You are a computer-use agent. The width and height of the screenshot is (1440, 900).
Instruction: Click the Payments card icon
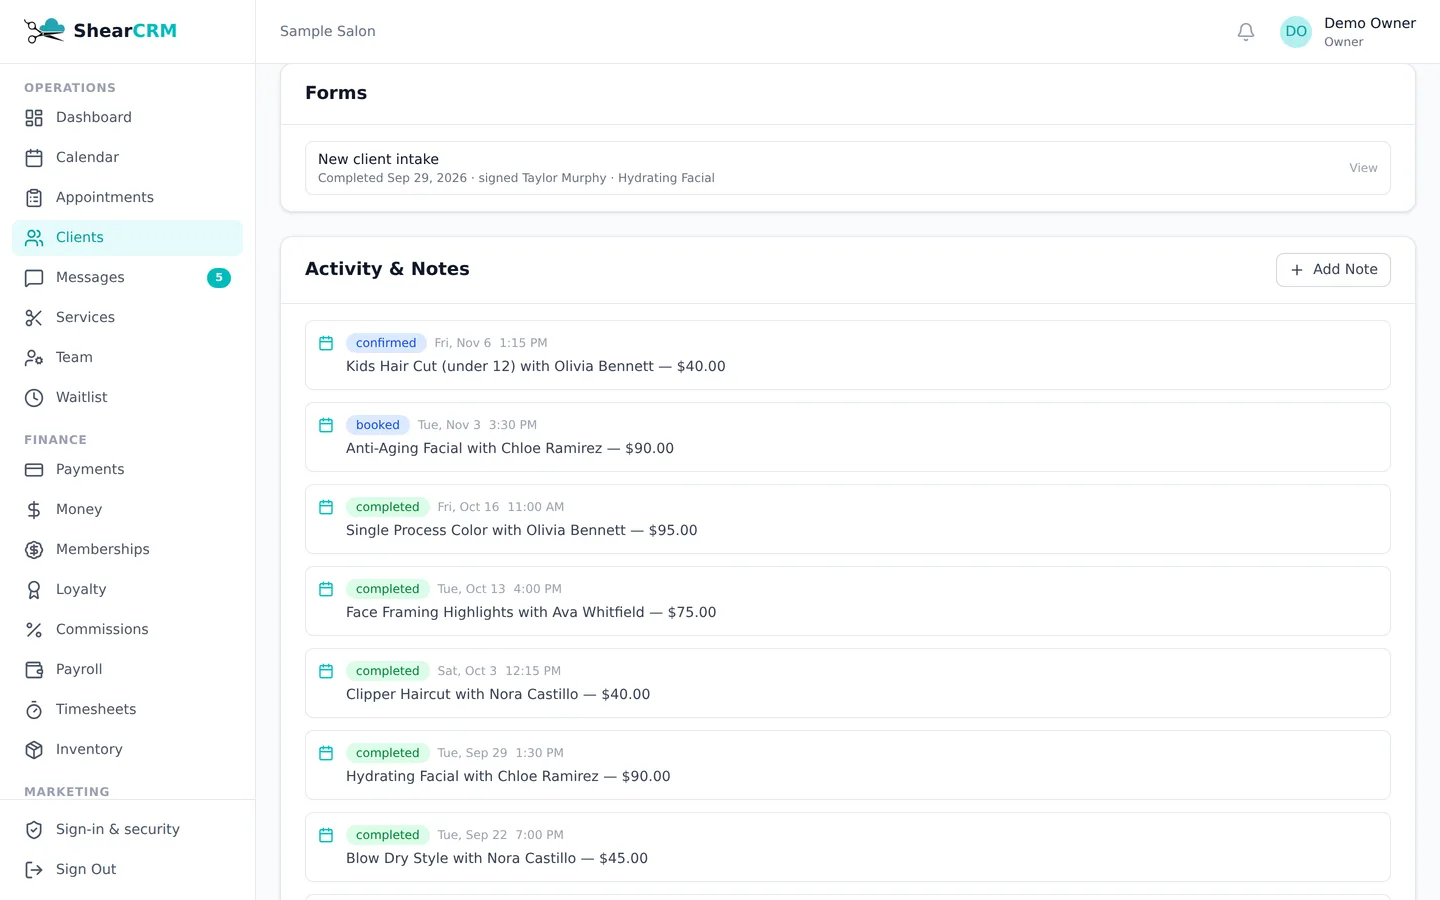(x=34, y=470)
